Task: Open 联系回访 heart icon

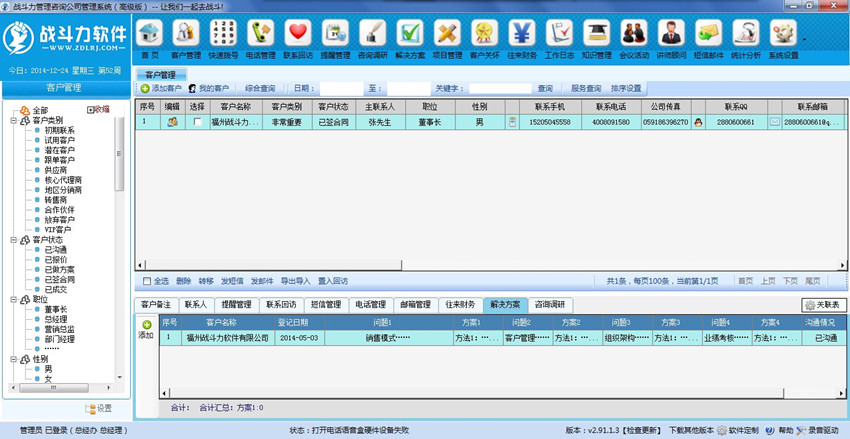Action: click(x=298, y=33)
